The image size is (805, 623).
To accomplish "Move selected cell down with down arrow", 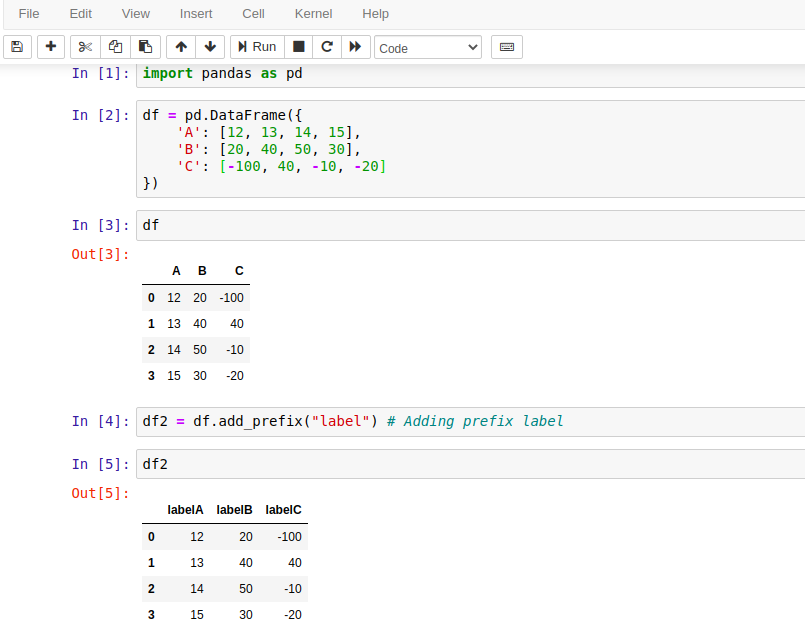I will pos(210,47).
